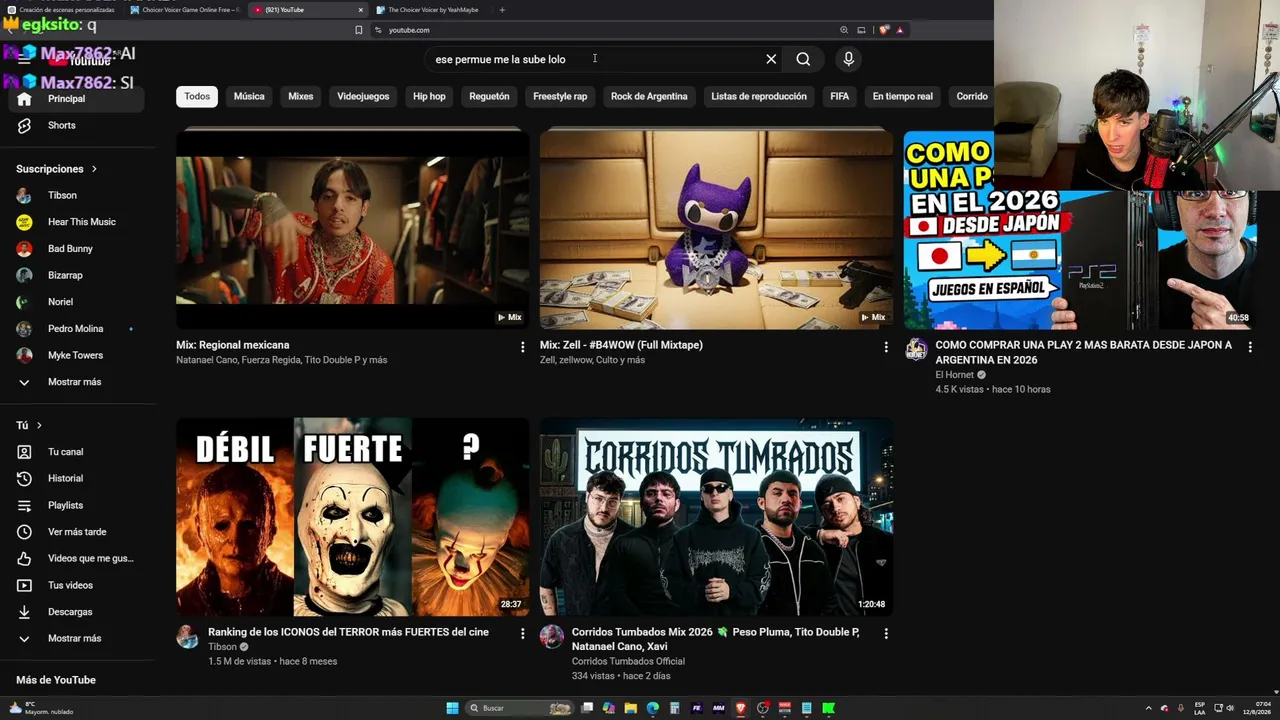This screenshot has height=720, width=1280.
Task: Open Corridos Tumbados Official channel avatar
Action: click(552, 637)
